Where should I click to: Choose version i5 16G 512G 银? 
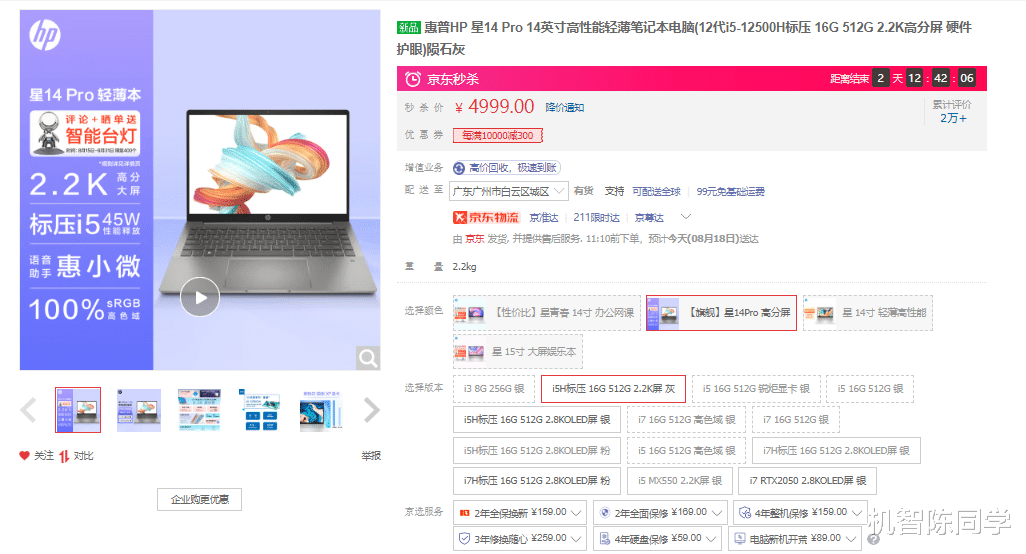pos(870,389)
